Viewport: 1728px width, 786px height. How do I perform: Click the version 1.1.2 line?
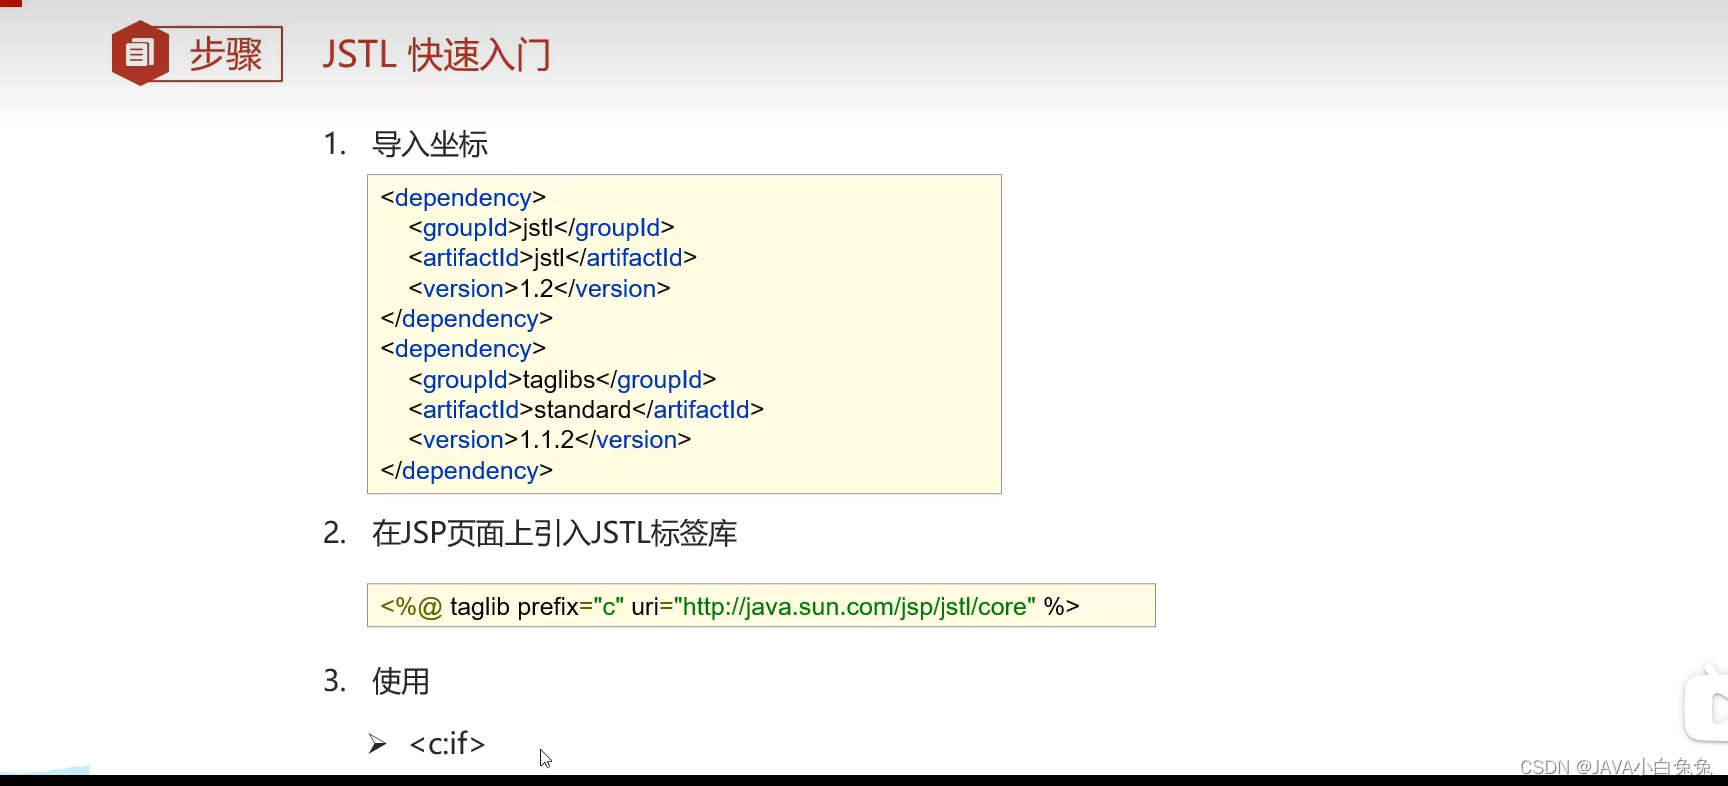tap(549, 440)
